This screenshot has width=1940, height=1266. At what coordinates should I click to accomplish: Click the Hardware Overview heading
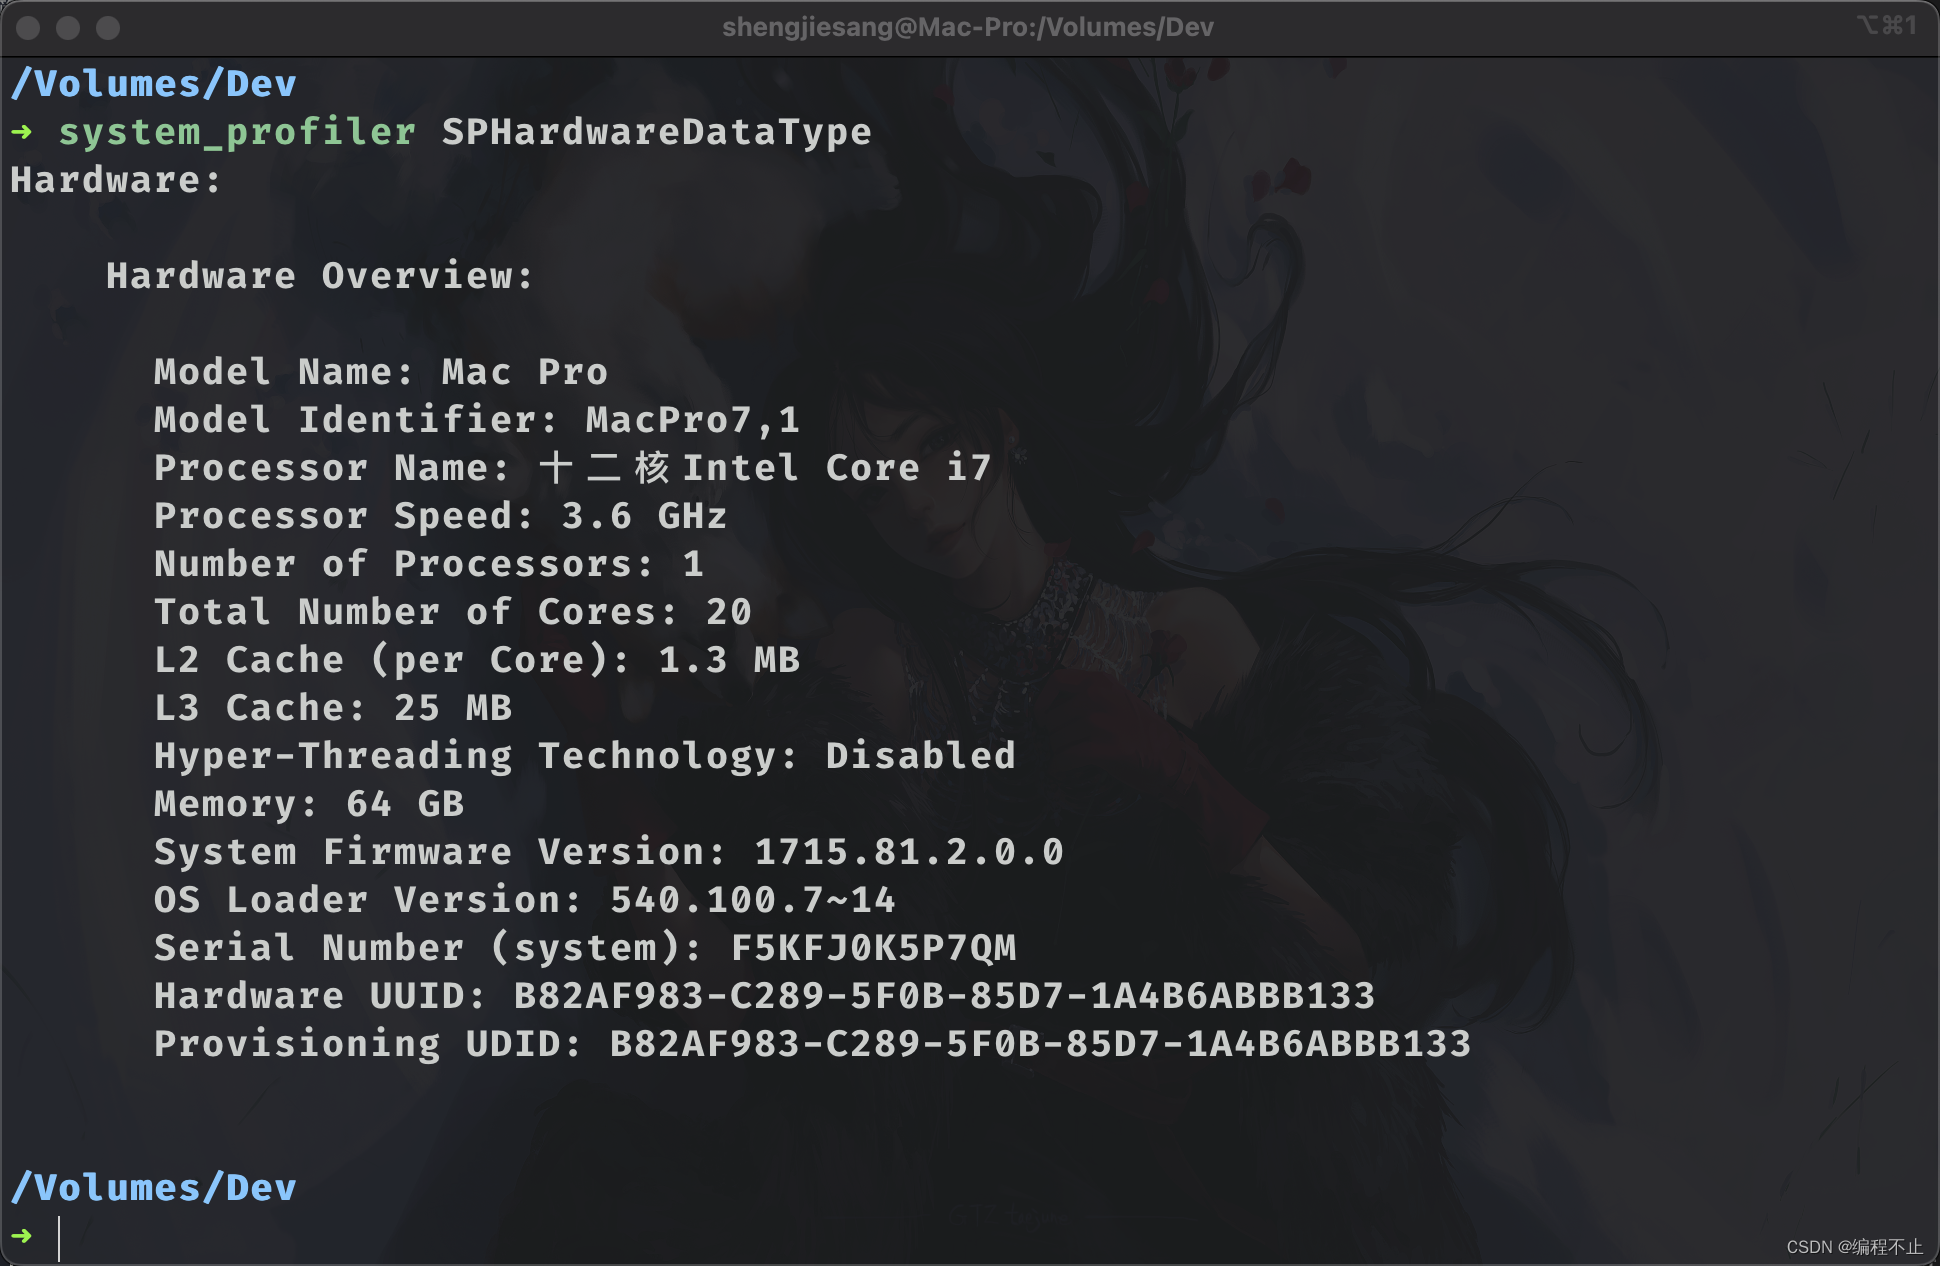(x=320, y=276)
